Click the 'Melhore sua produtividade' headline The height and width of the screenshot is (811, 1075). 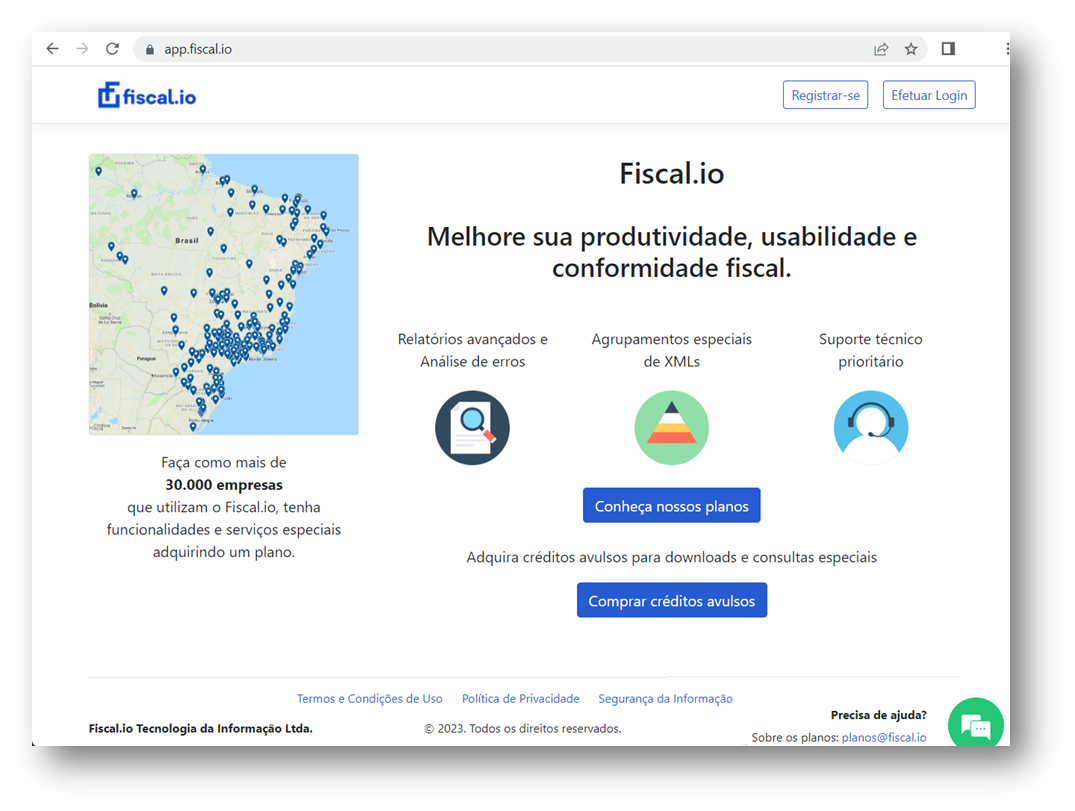(672, 252)
